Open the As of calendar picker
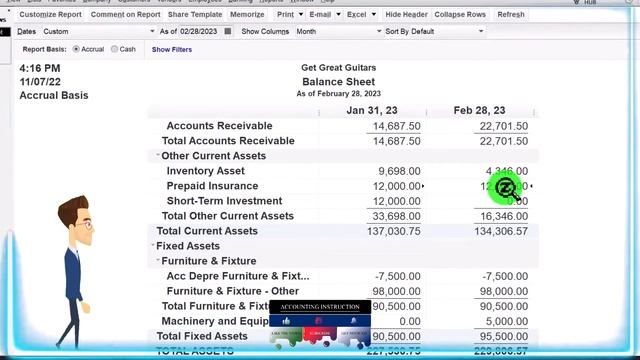640x360 pixels. point(228,31)
